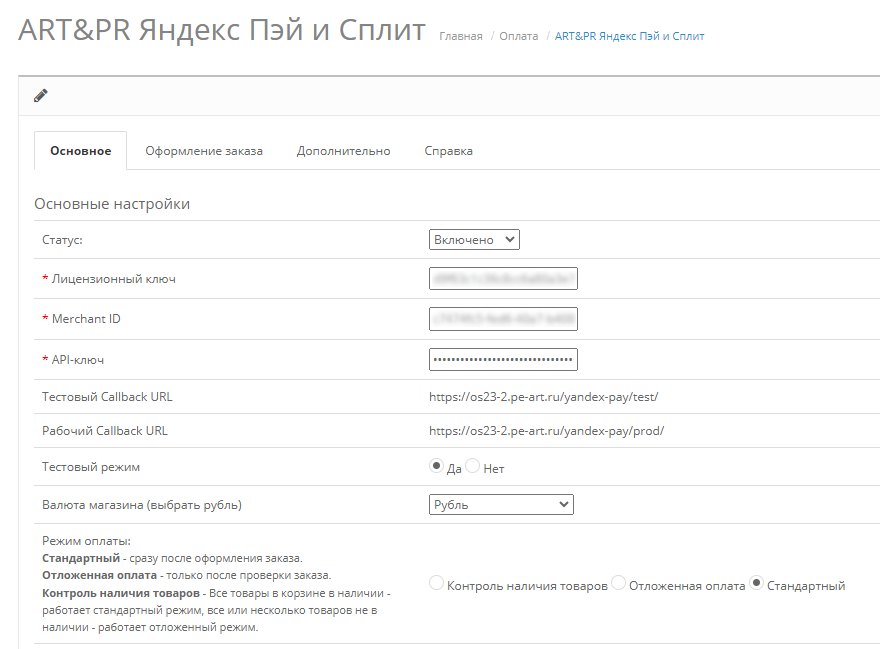Click the Лицензионный ключ input field

(x=503, y=278)
